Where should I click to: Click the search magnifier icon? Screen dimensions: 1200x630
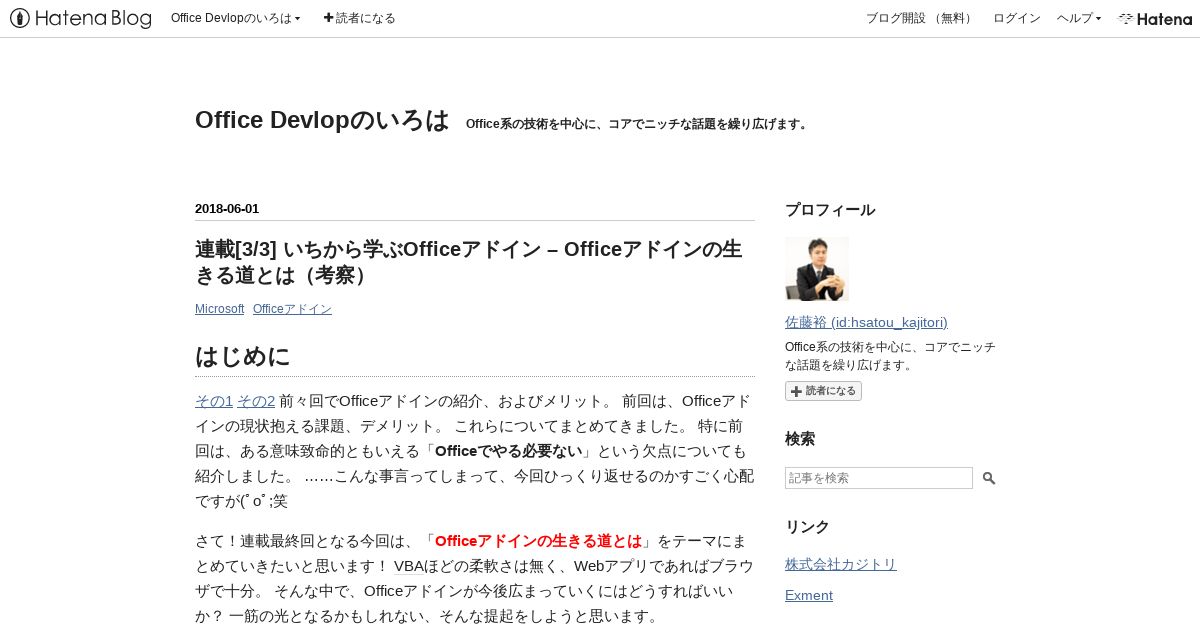989,478
